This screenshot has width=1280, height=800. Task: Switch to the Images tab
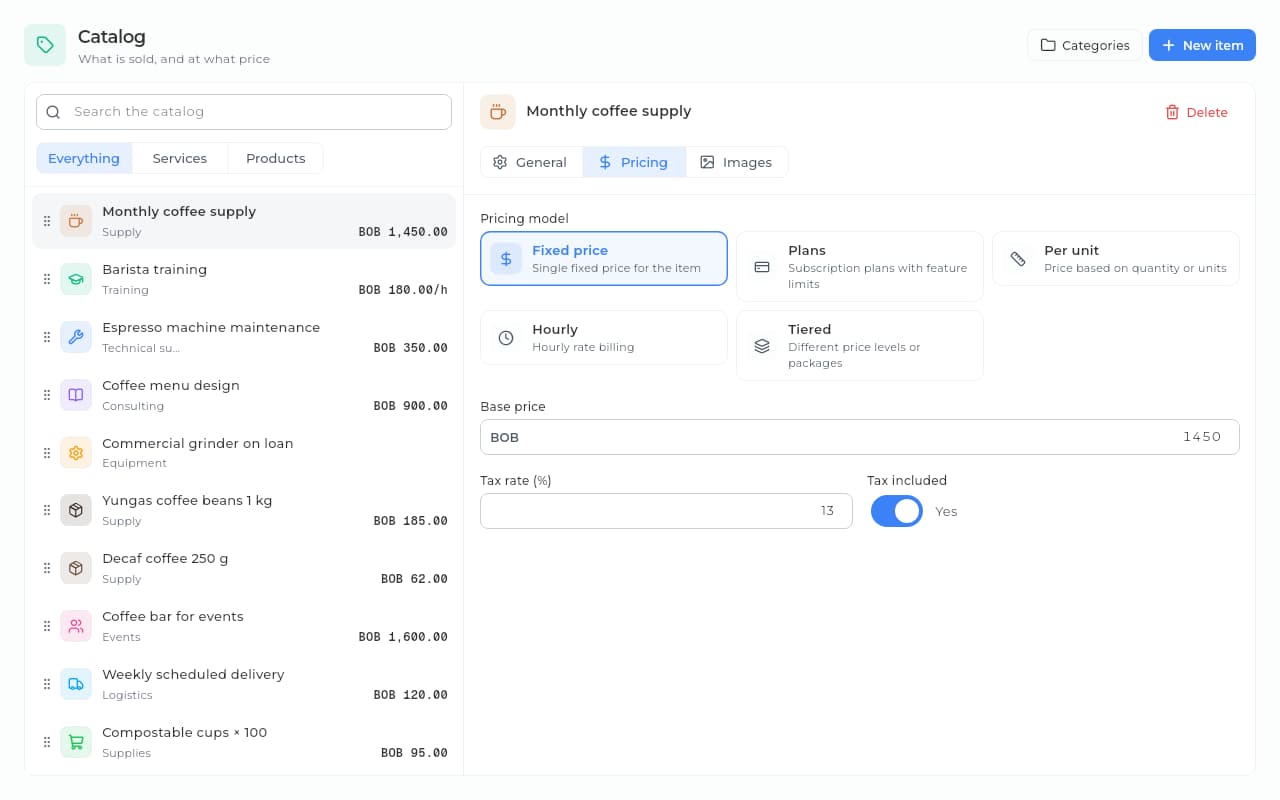pyautogui.click(x=736, y=162)
